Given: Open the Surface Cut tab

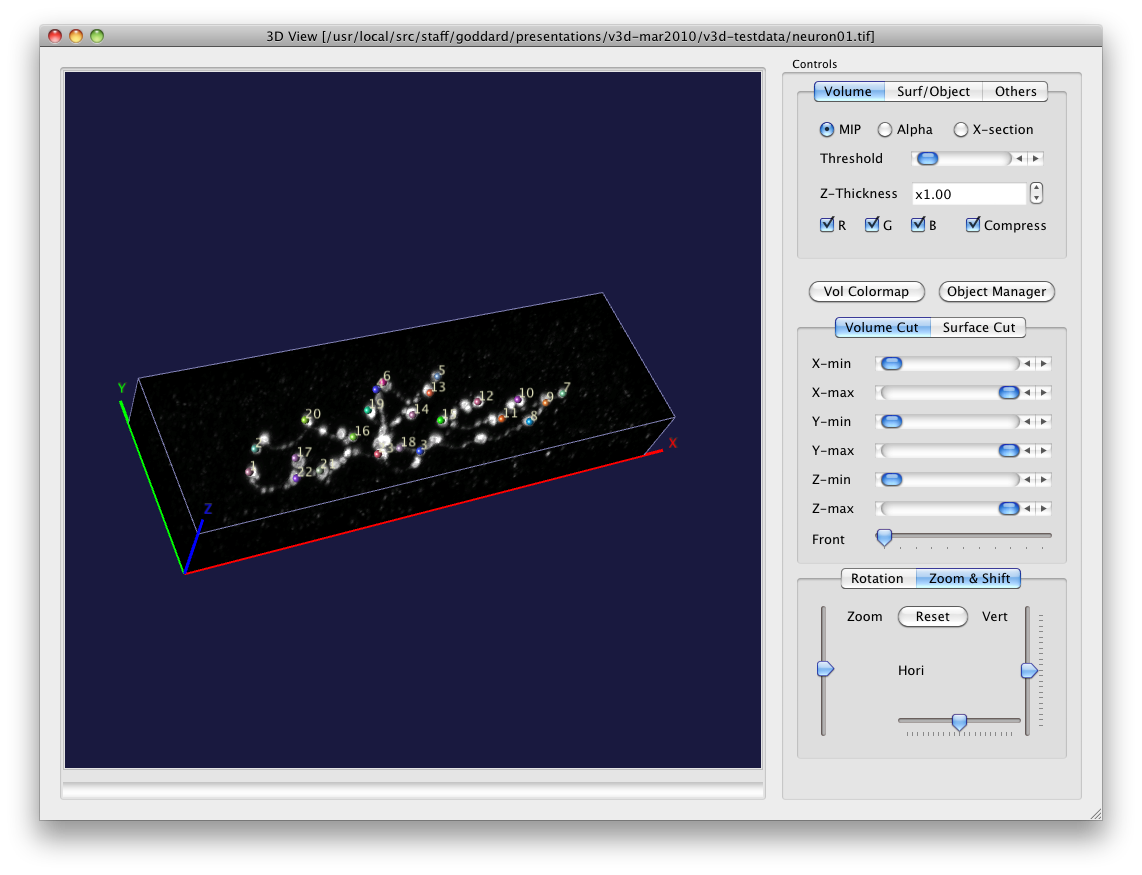Looking at the screenshot, I should [978, 327].
